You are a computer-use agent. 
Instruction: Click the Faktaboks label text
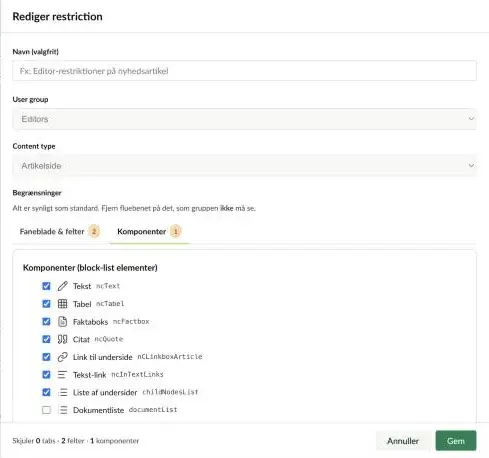90,322
